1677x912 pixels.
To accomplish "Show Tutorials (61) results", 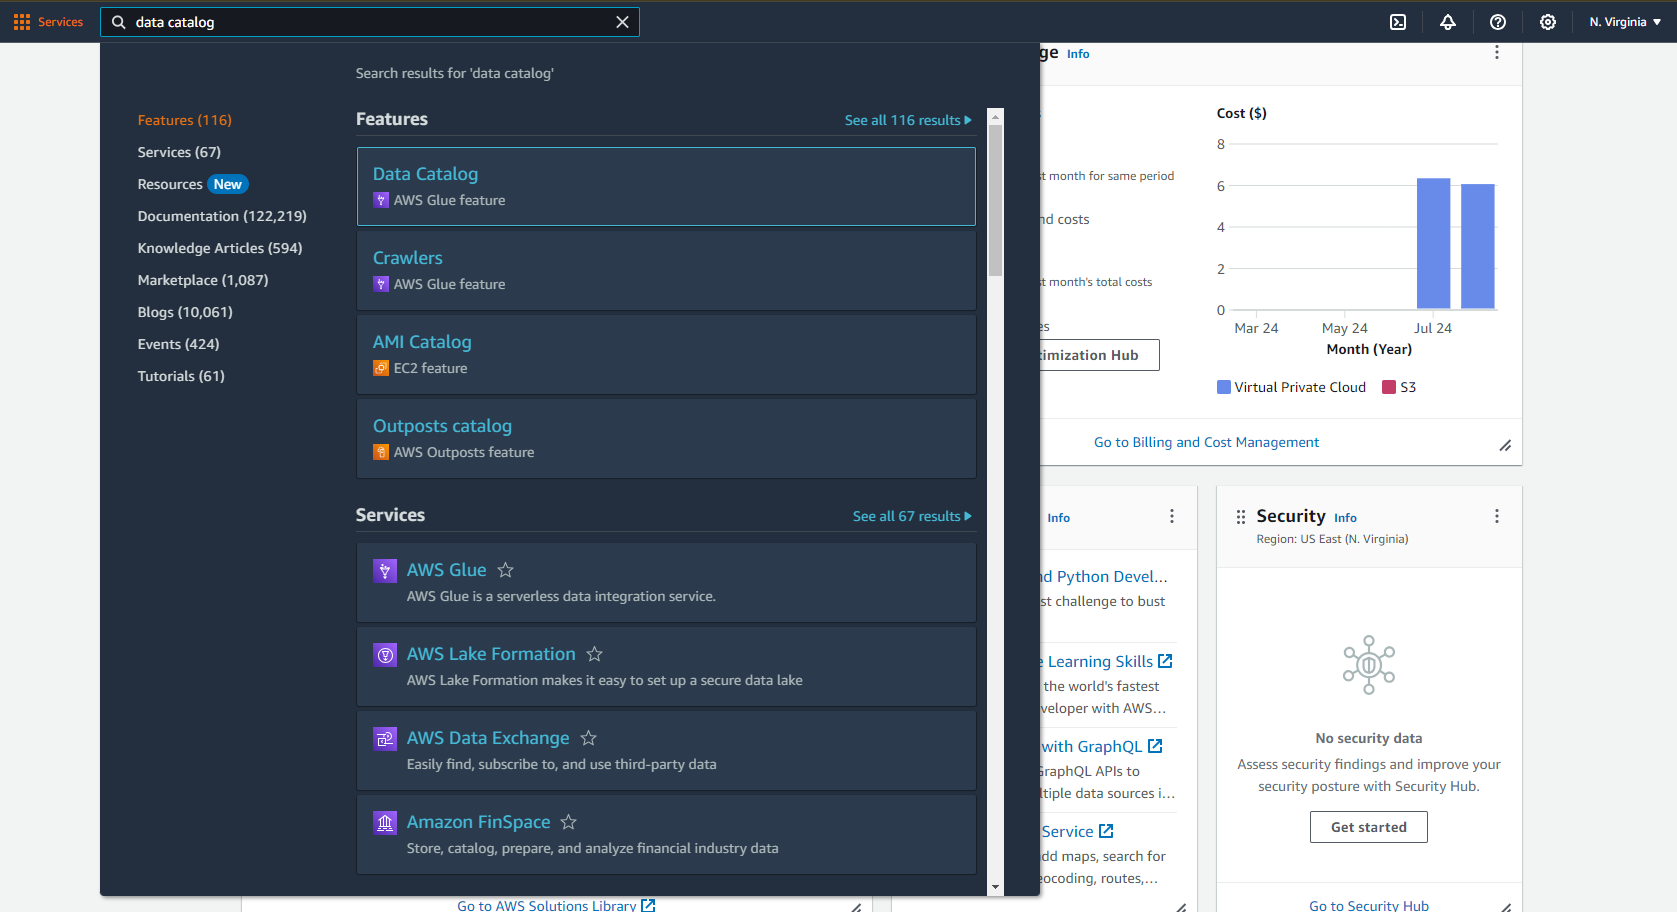I will tap(181, 376).
